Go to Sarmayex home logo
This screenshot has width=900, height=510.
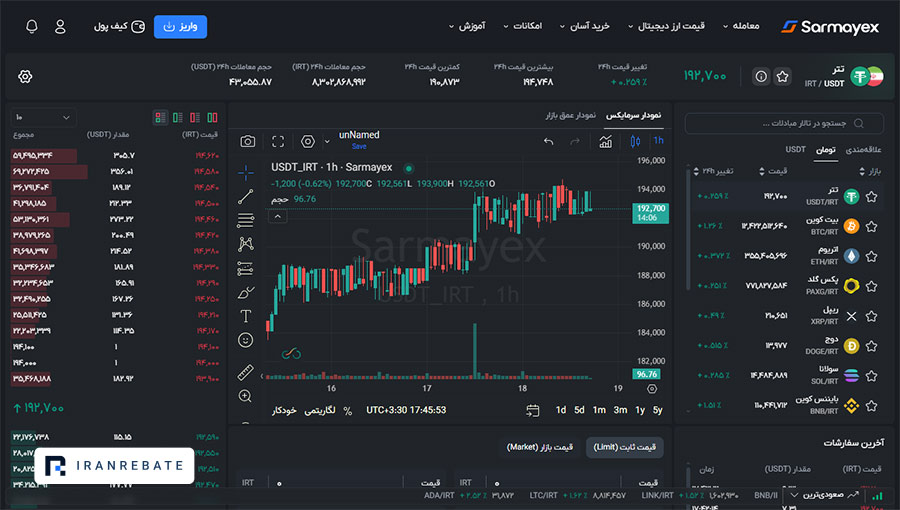[x=830, y=26]
